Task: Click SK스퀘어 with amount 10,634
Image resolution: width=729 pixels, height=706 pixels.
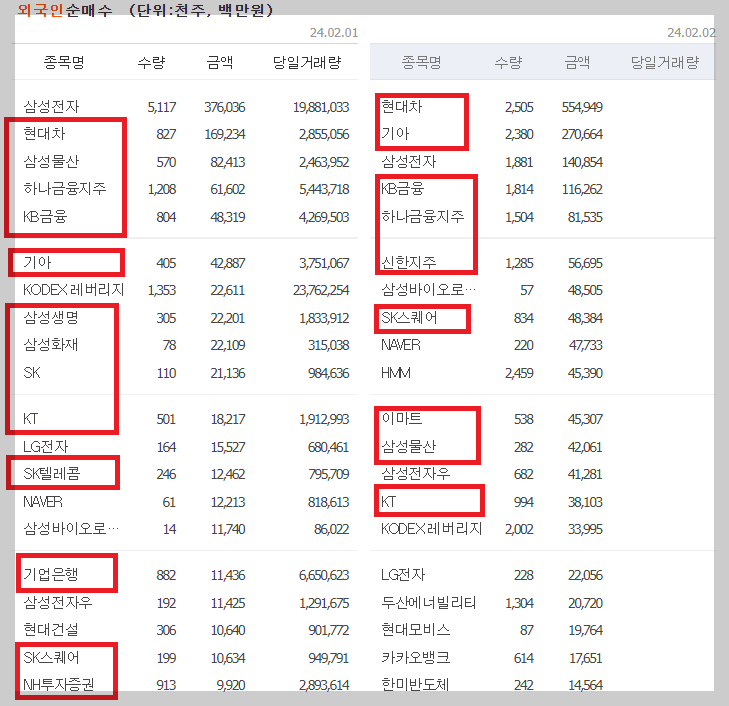Action: (x=51, y=657)
